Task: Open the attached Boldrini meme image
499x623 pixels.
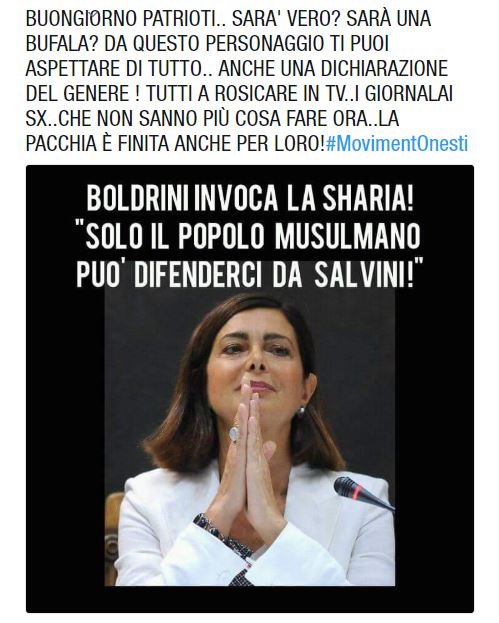Action: 250,389
